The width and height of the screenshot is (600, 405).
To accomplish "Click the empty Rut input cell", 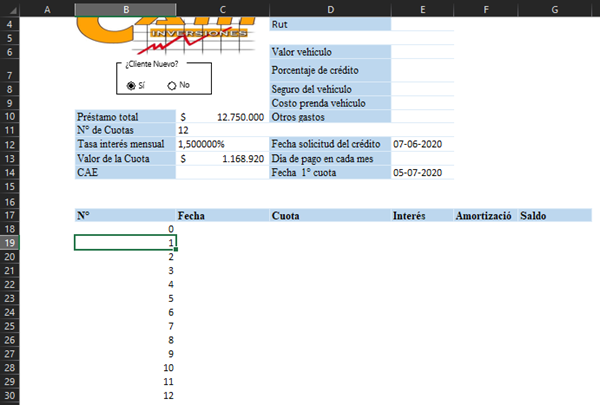I will (422, 24).
